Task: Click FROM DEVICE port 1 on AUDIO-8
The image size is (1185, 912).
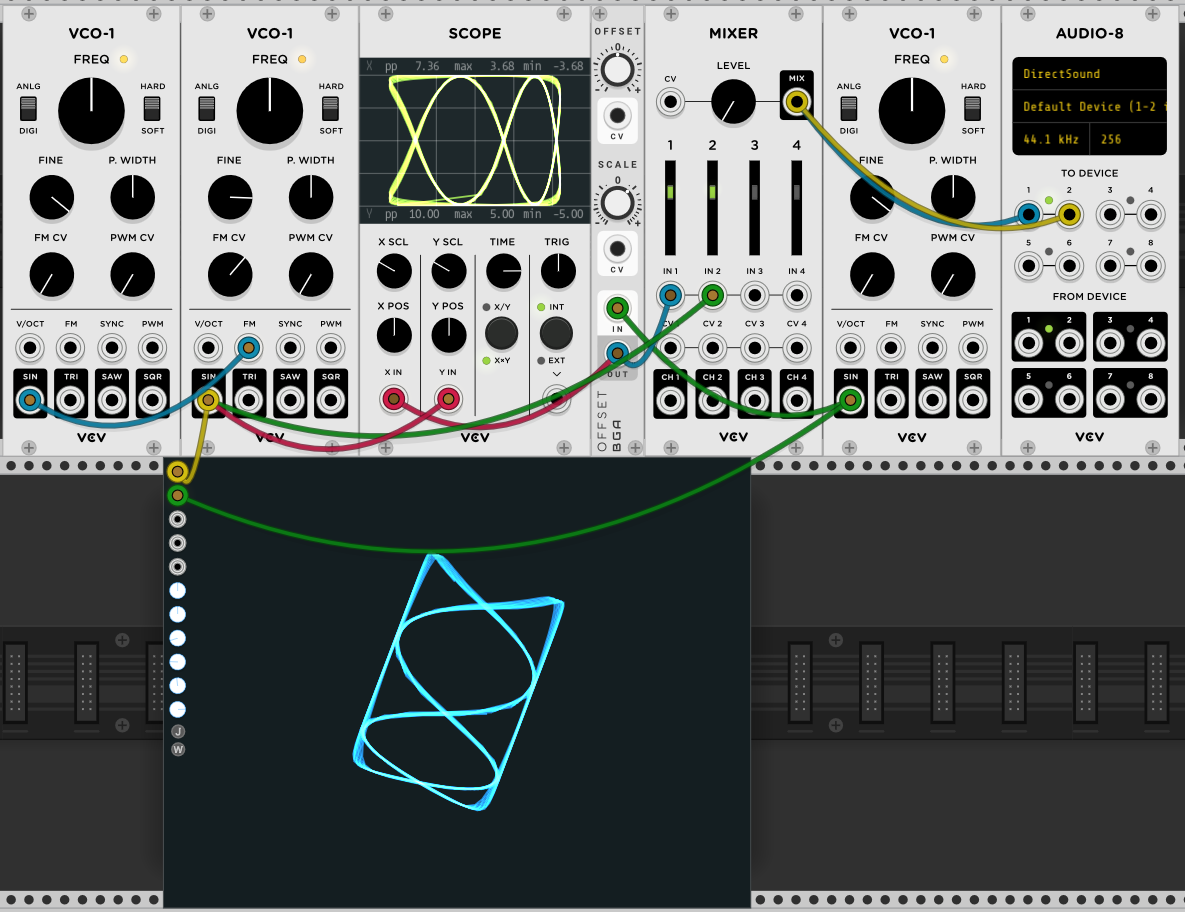Action: tap(1029, 344)
